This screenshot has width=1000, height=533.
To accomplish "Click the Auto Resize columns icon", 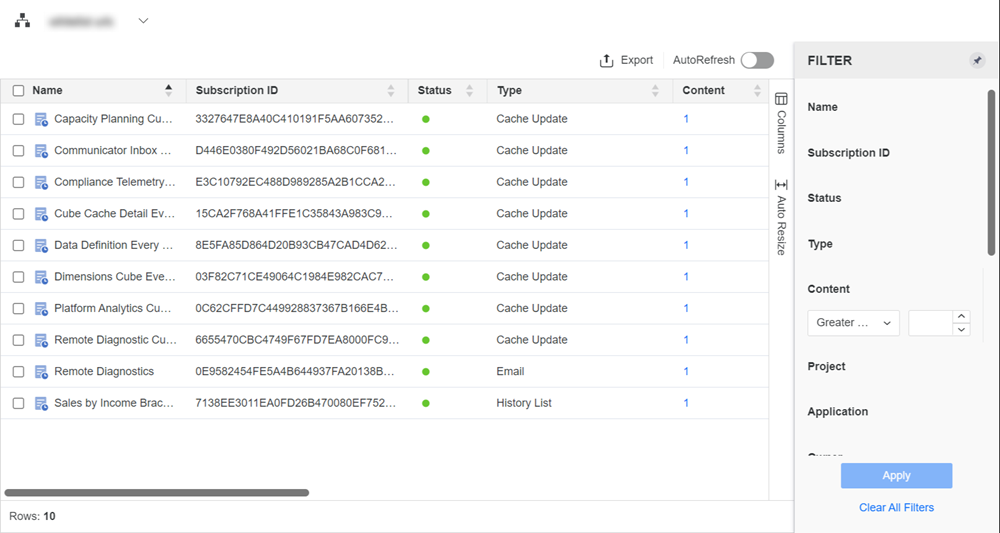I will click(x=781, y=185).
